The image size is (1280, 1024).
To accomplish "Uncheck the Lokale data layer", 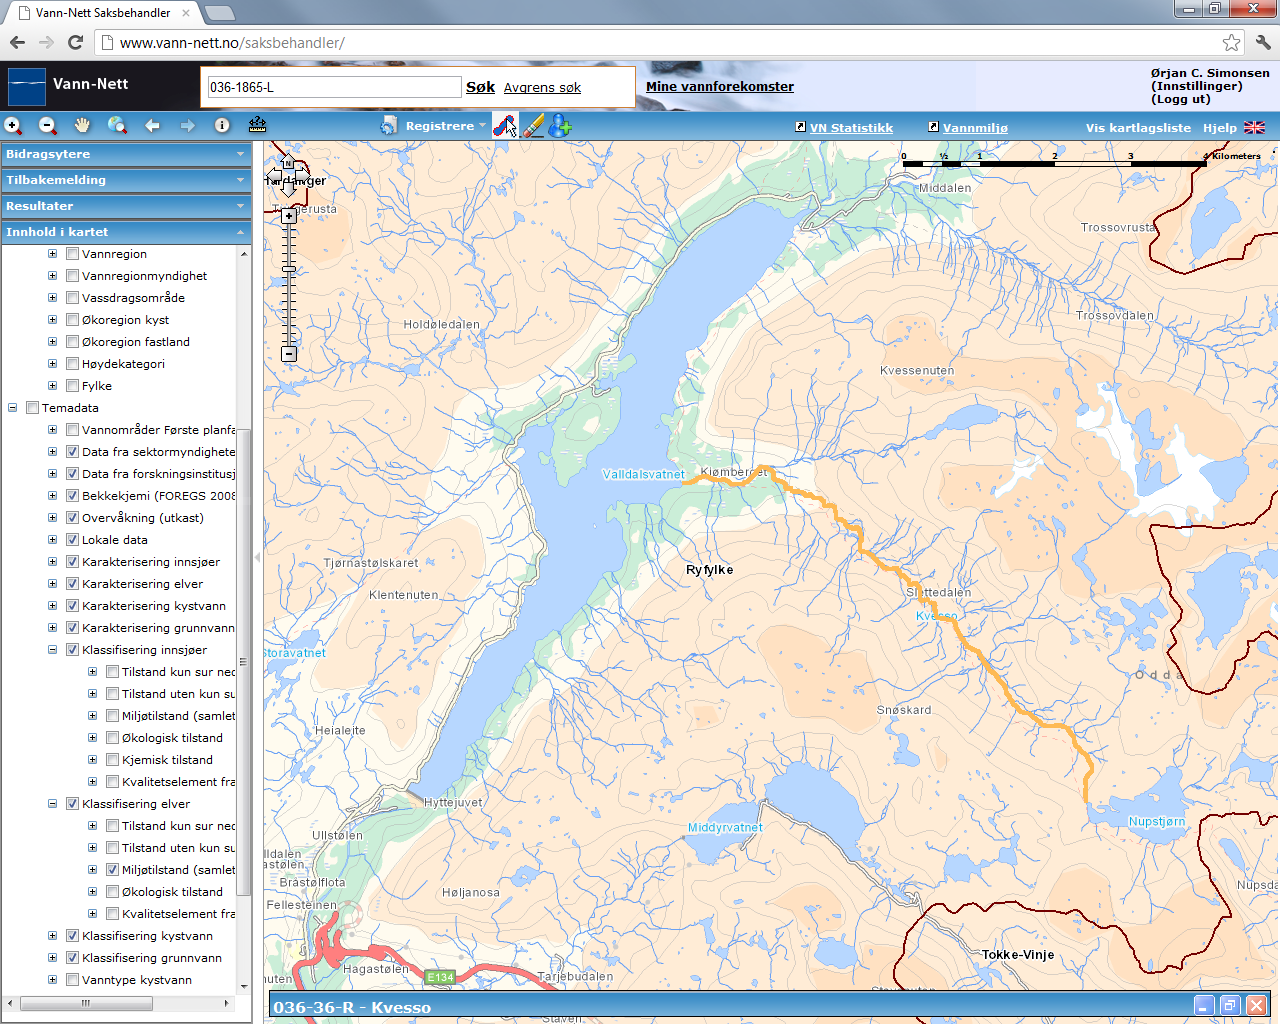I will 72,540.
